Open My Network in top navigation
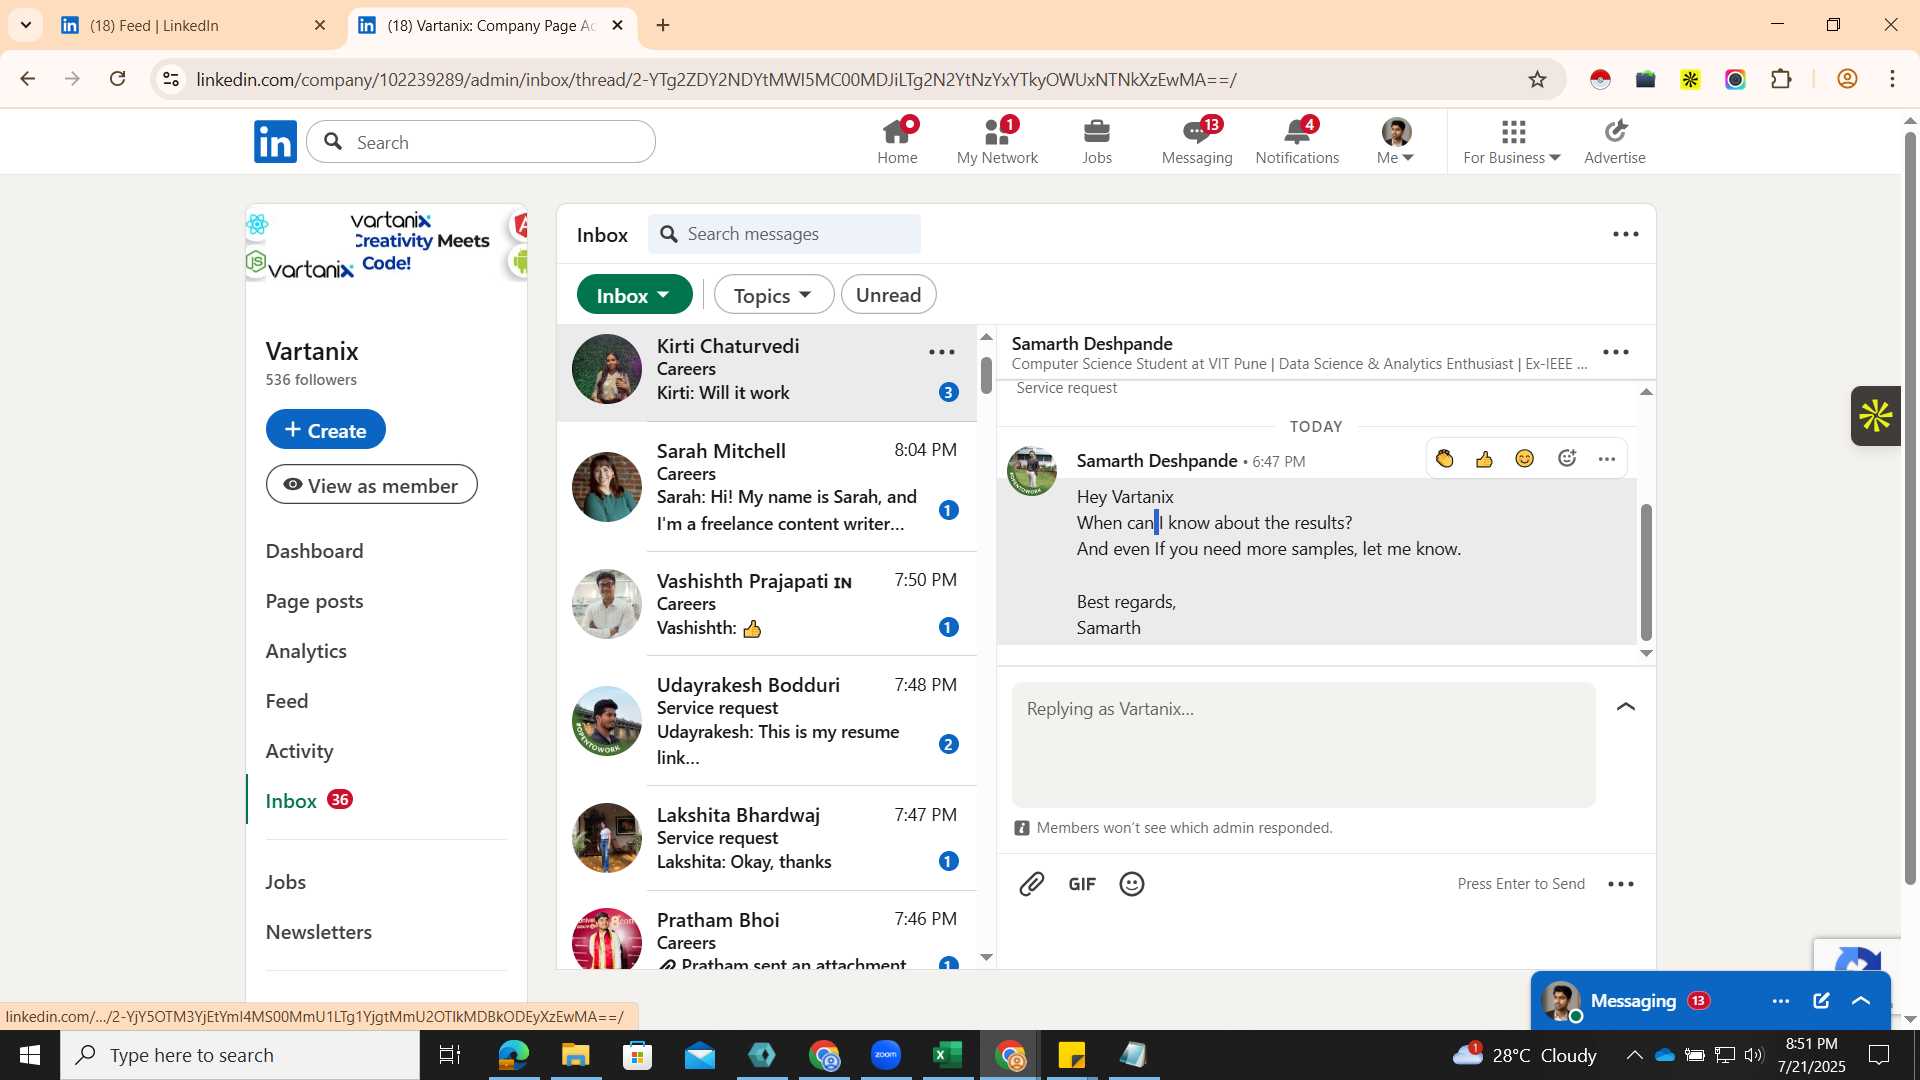1920x1080 pixels. pos(997,141)
